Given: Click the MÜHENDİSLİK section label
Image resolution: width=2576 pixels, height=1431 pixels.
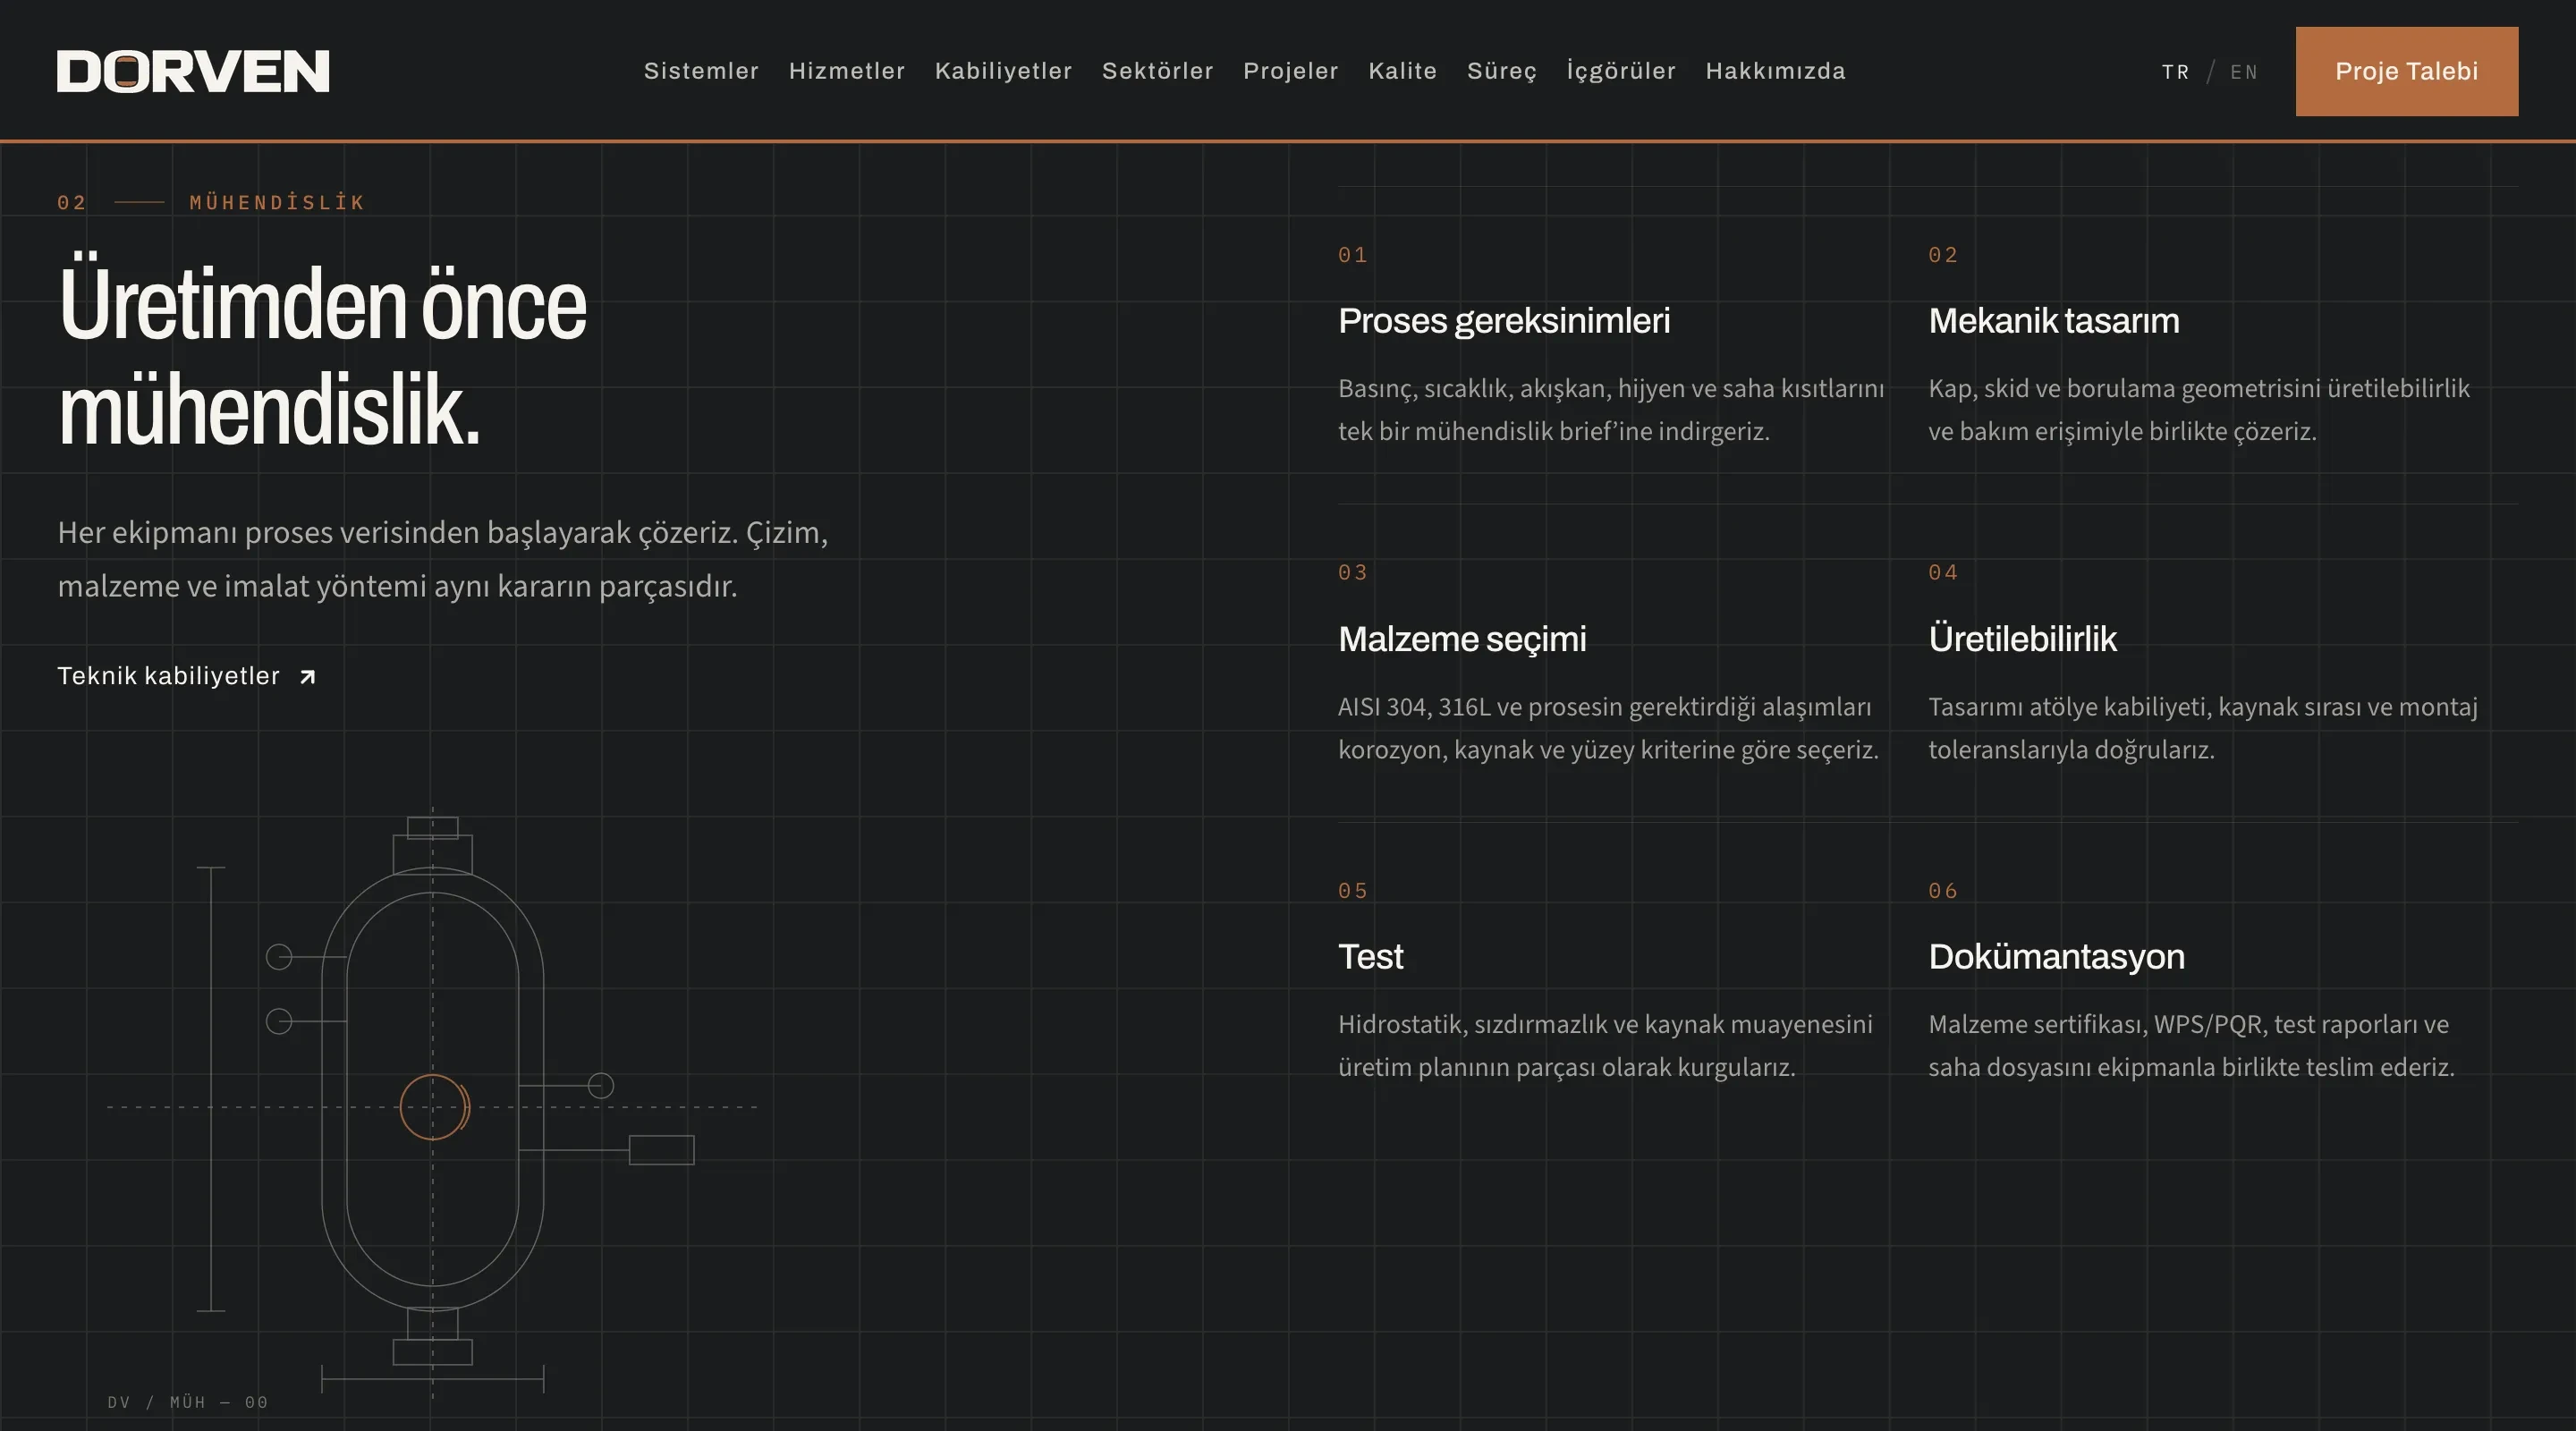Looking at the screenshot, I should [x=277, y=202].
